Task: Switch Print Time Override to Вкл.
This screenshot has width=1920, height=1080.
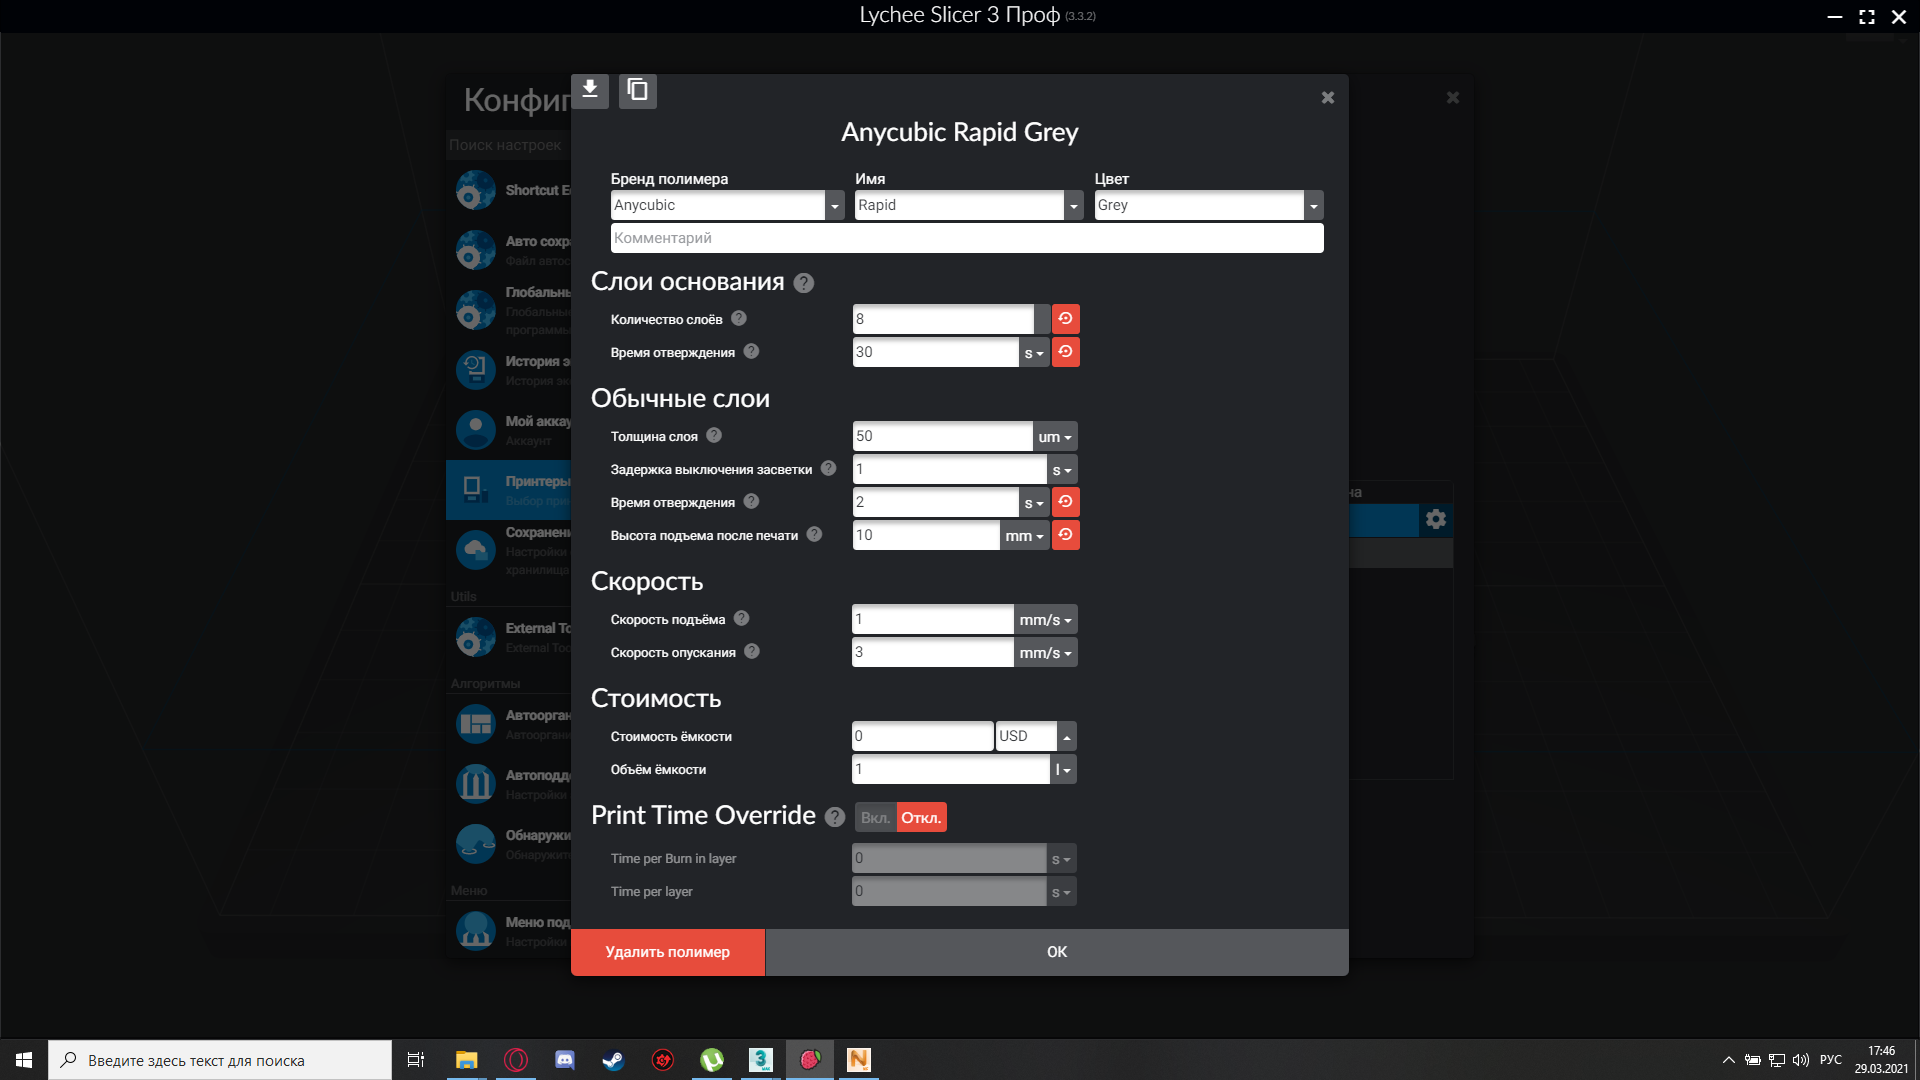Action: pos(876,818)
